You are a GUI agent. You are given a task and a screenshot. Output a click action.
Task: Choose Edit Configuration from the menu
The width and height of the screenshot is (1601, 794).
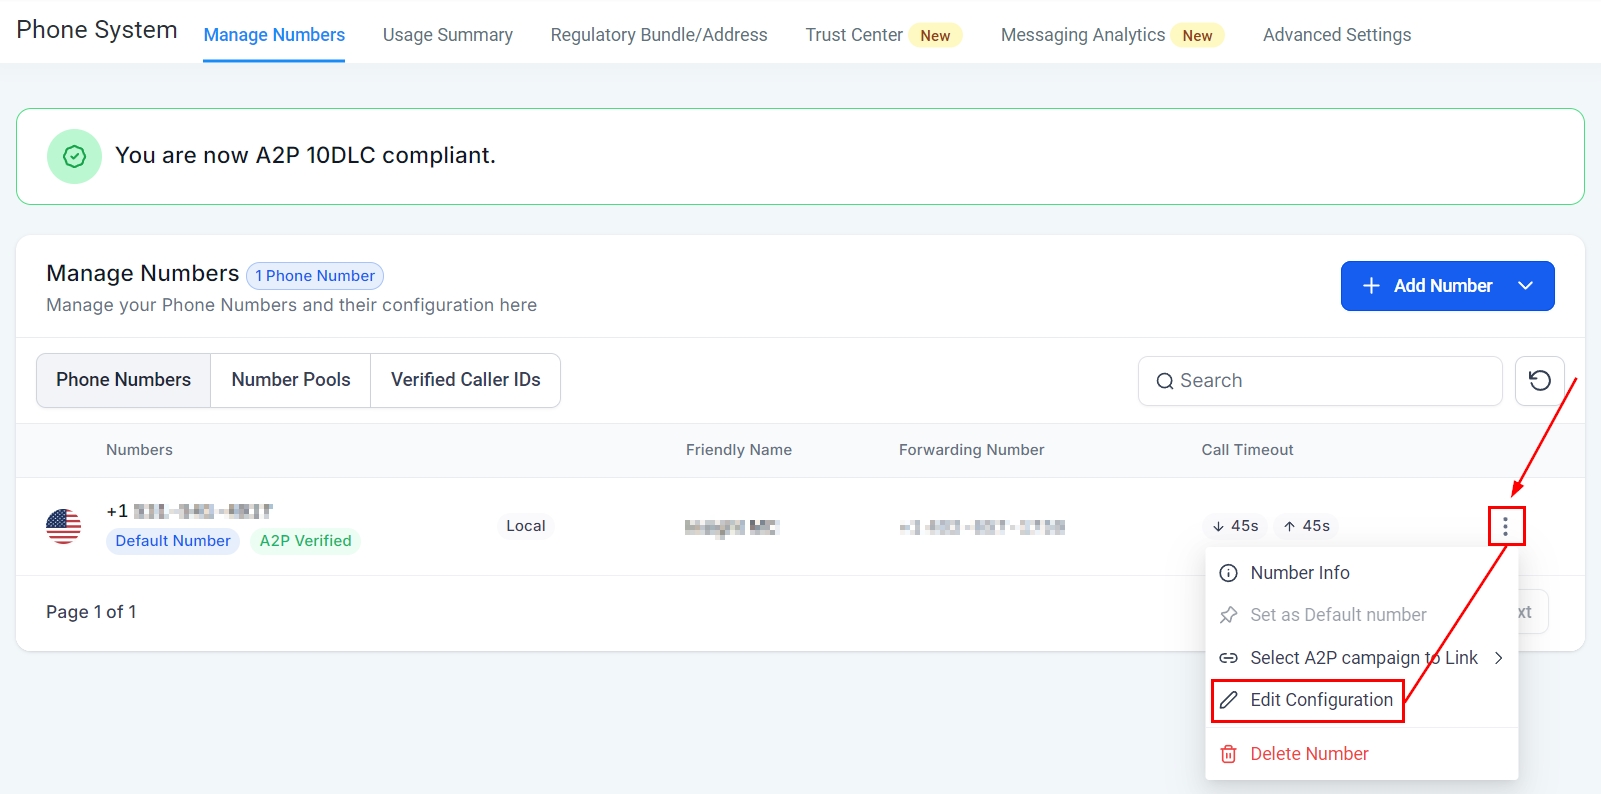click(x=1321, y=700)
